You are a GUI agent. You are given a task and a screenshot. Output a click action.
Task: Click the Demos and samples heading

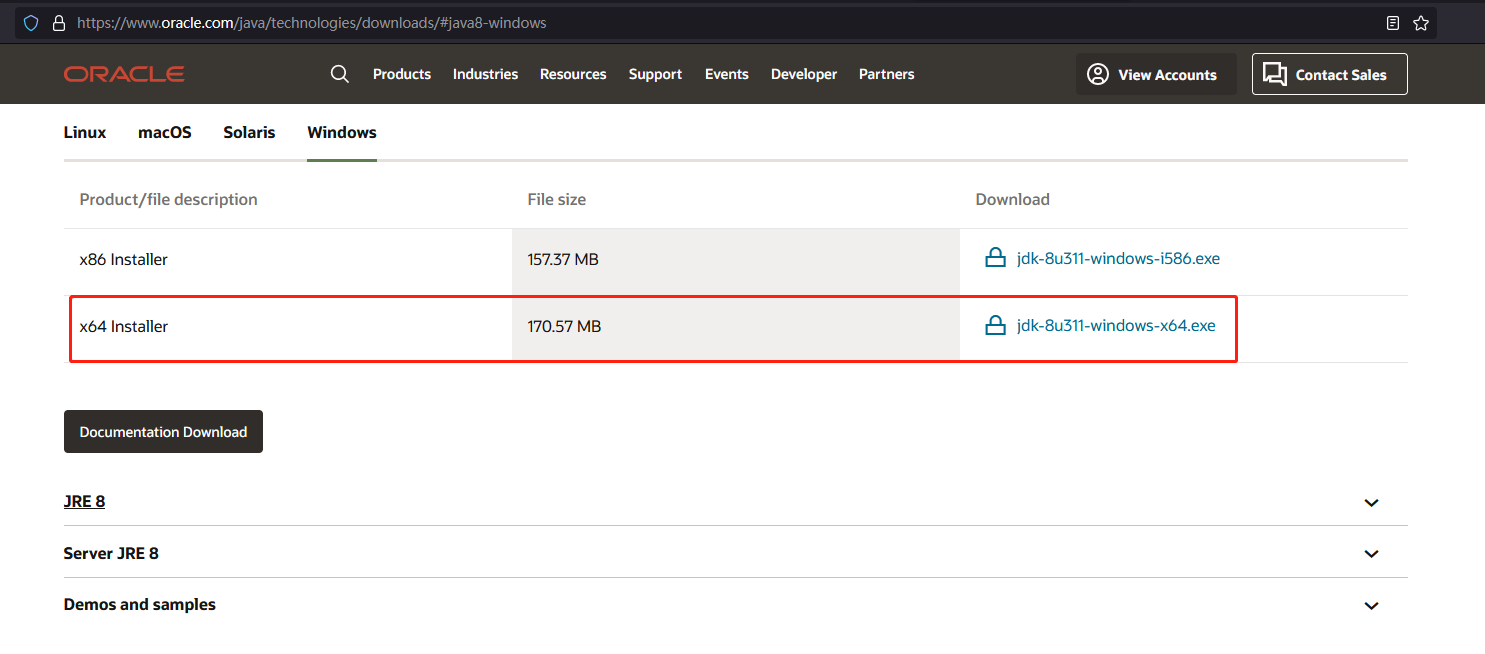click(140, 604)
